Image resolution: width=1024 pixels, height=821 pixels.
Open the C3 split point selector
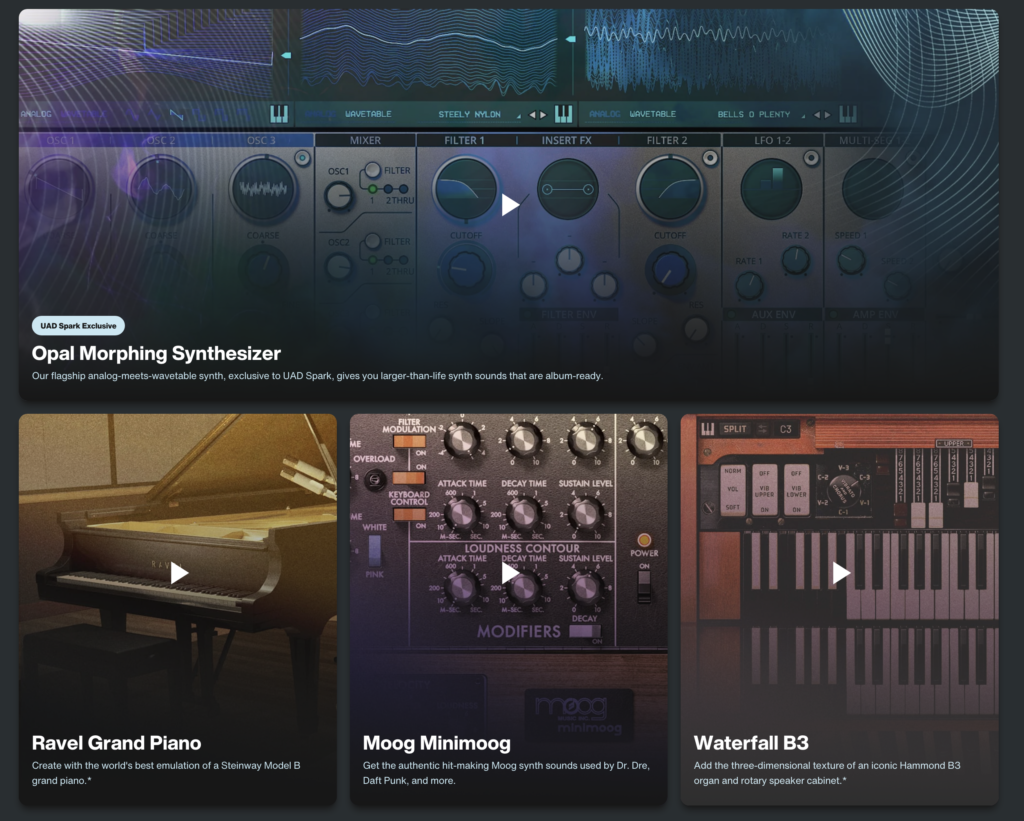786,429
